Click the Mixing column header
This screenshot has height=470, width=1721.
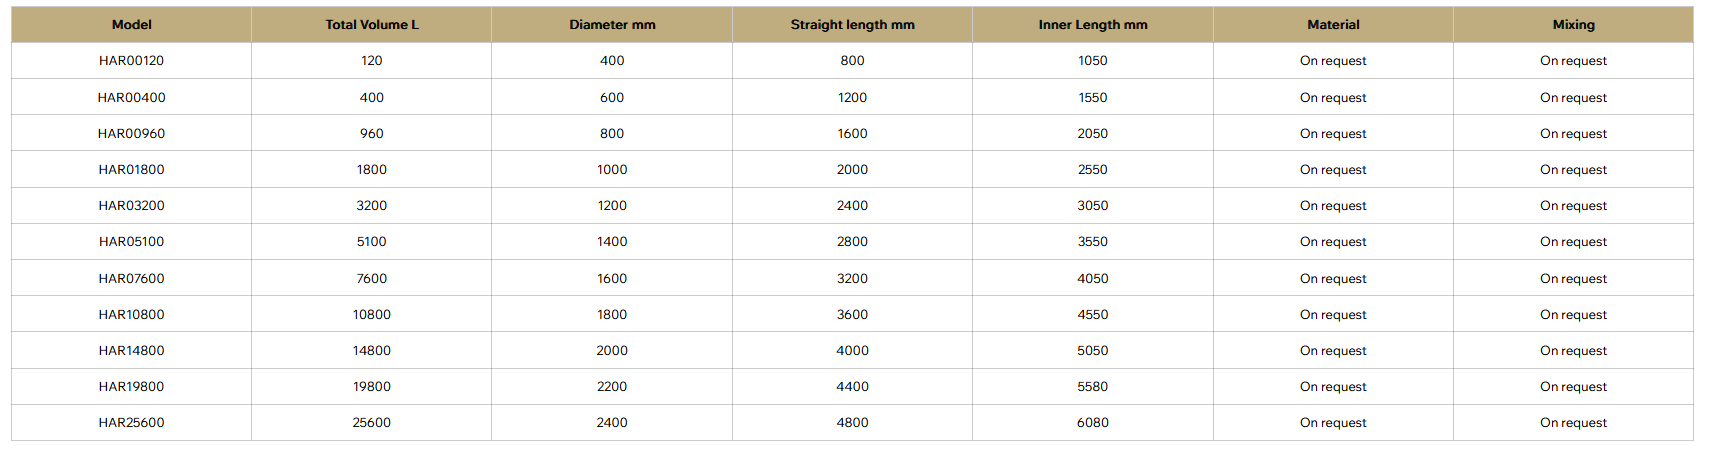click(1573, 25)
